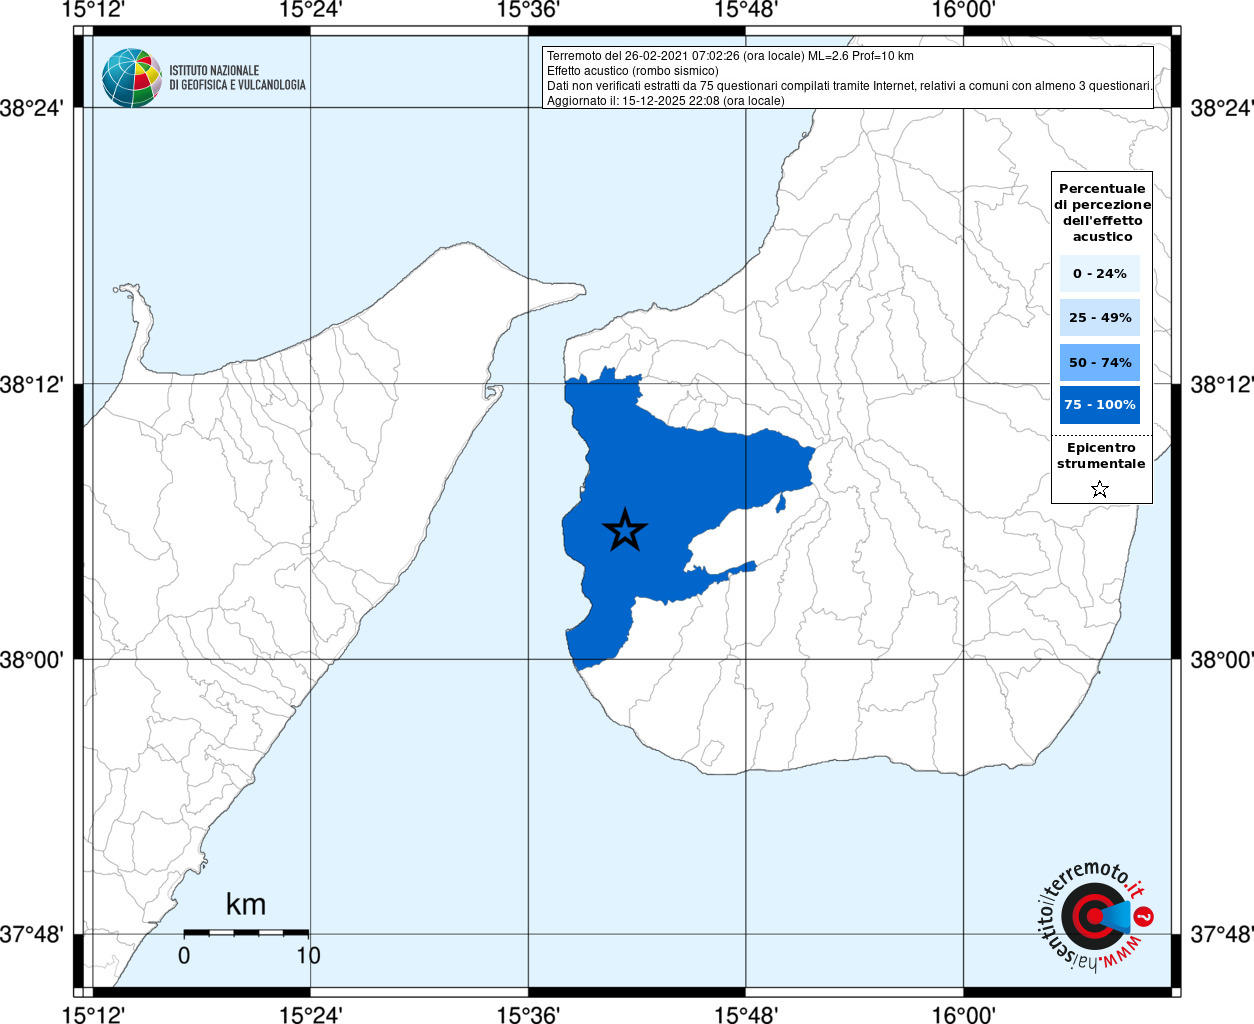Click the 'Epicentro strumentale' legend label
This screenshot has height=1024, width=1254.
1101,456
